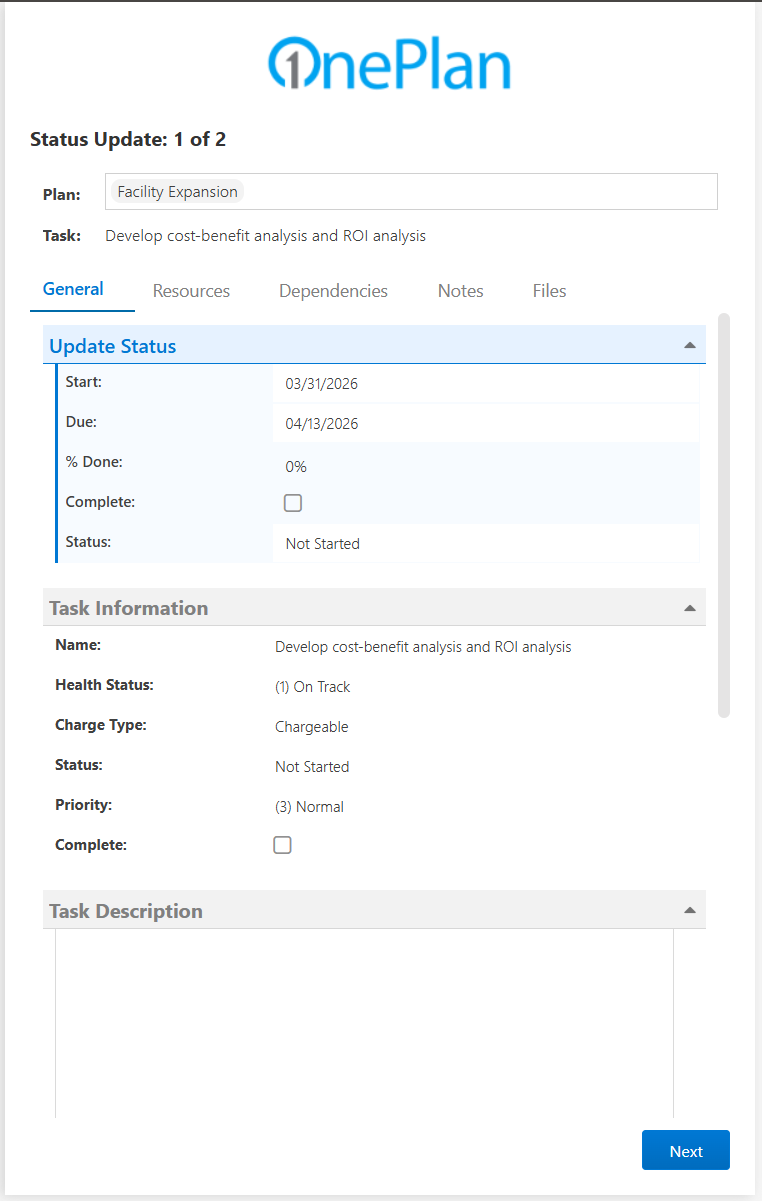Click the Priority value (3) Normal
This screenshot has width=762, height=1201.
[x=309, y=807]
